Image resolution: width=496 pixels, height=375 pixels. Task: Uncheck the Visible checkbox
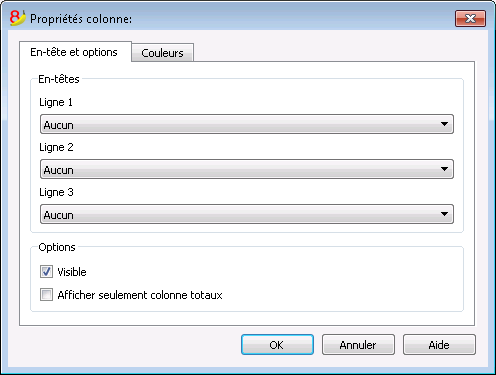coord(46,272)
